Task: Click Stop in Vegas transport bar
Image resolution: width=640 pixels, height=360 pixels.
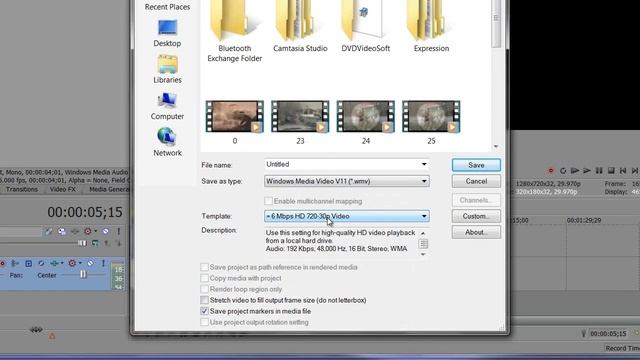Action: (x=611, y=171)
